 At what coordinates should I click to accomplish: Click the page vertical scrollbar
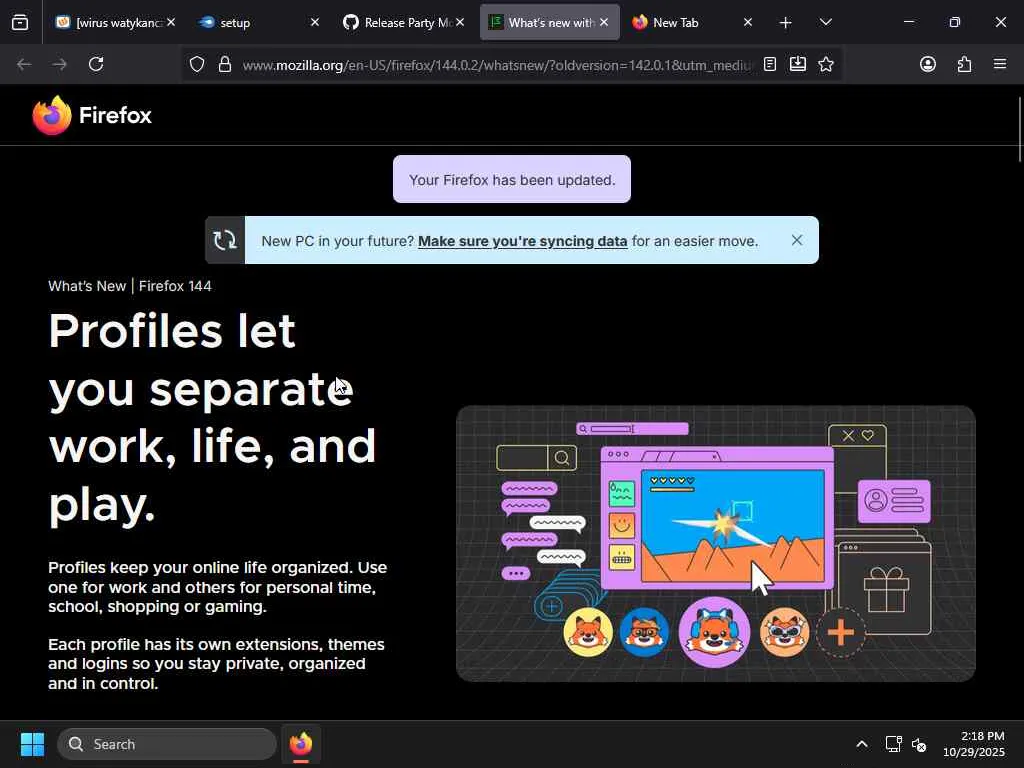coord(1019,129)
